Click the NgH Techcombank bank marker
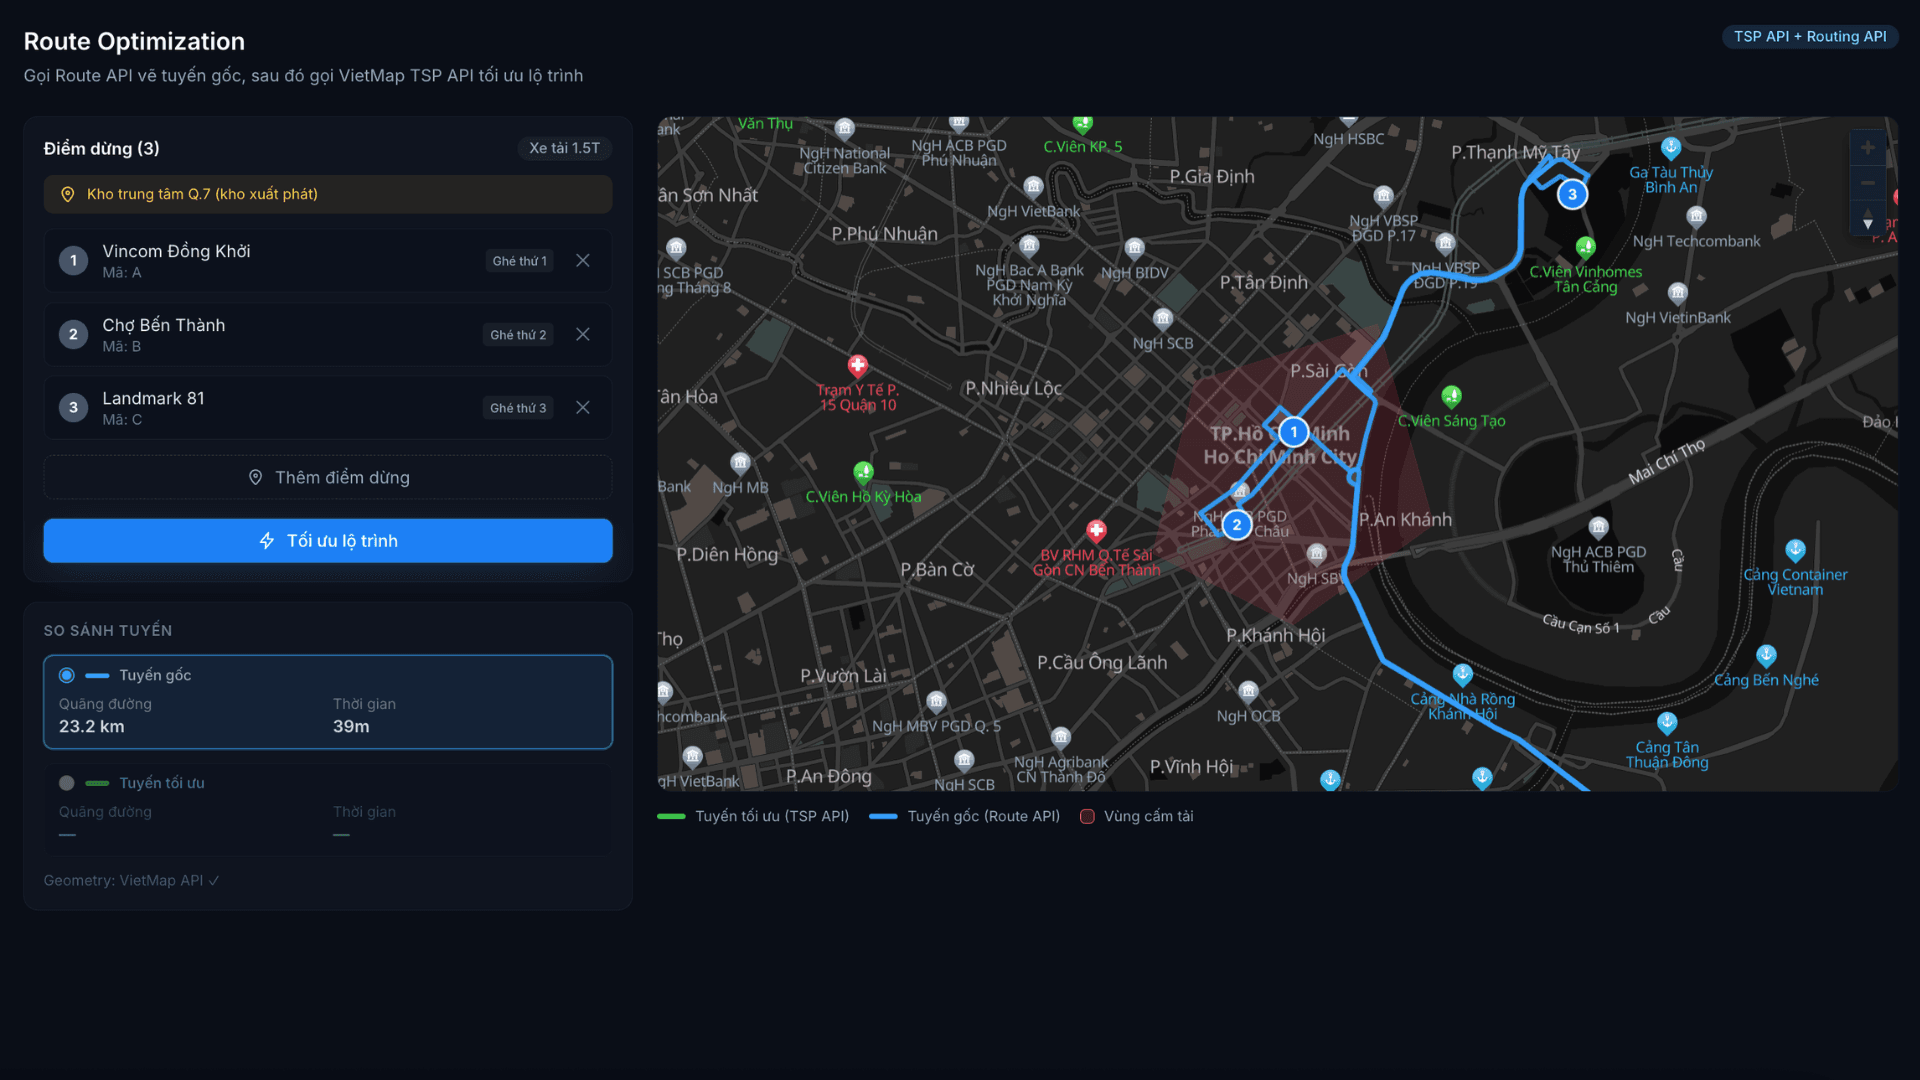This screenshot has width=1920, height=1080. coord(1696,217)
